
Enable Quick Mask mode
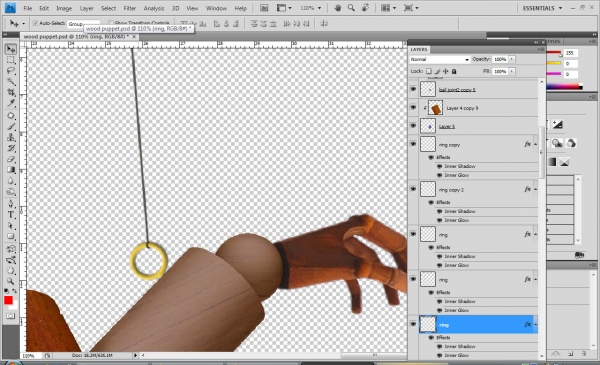pyautogui.click(x=11, y=316)
